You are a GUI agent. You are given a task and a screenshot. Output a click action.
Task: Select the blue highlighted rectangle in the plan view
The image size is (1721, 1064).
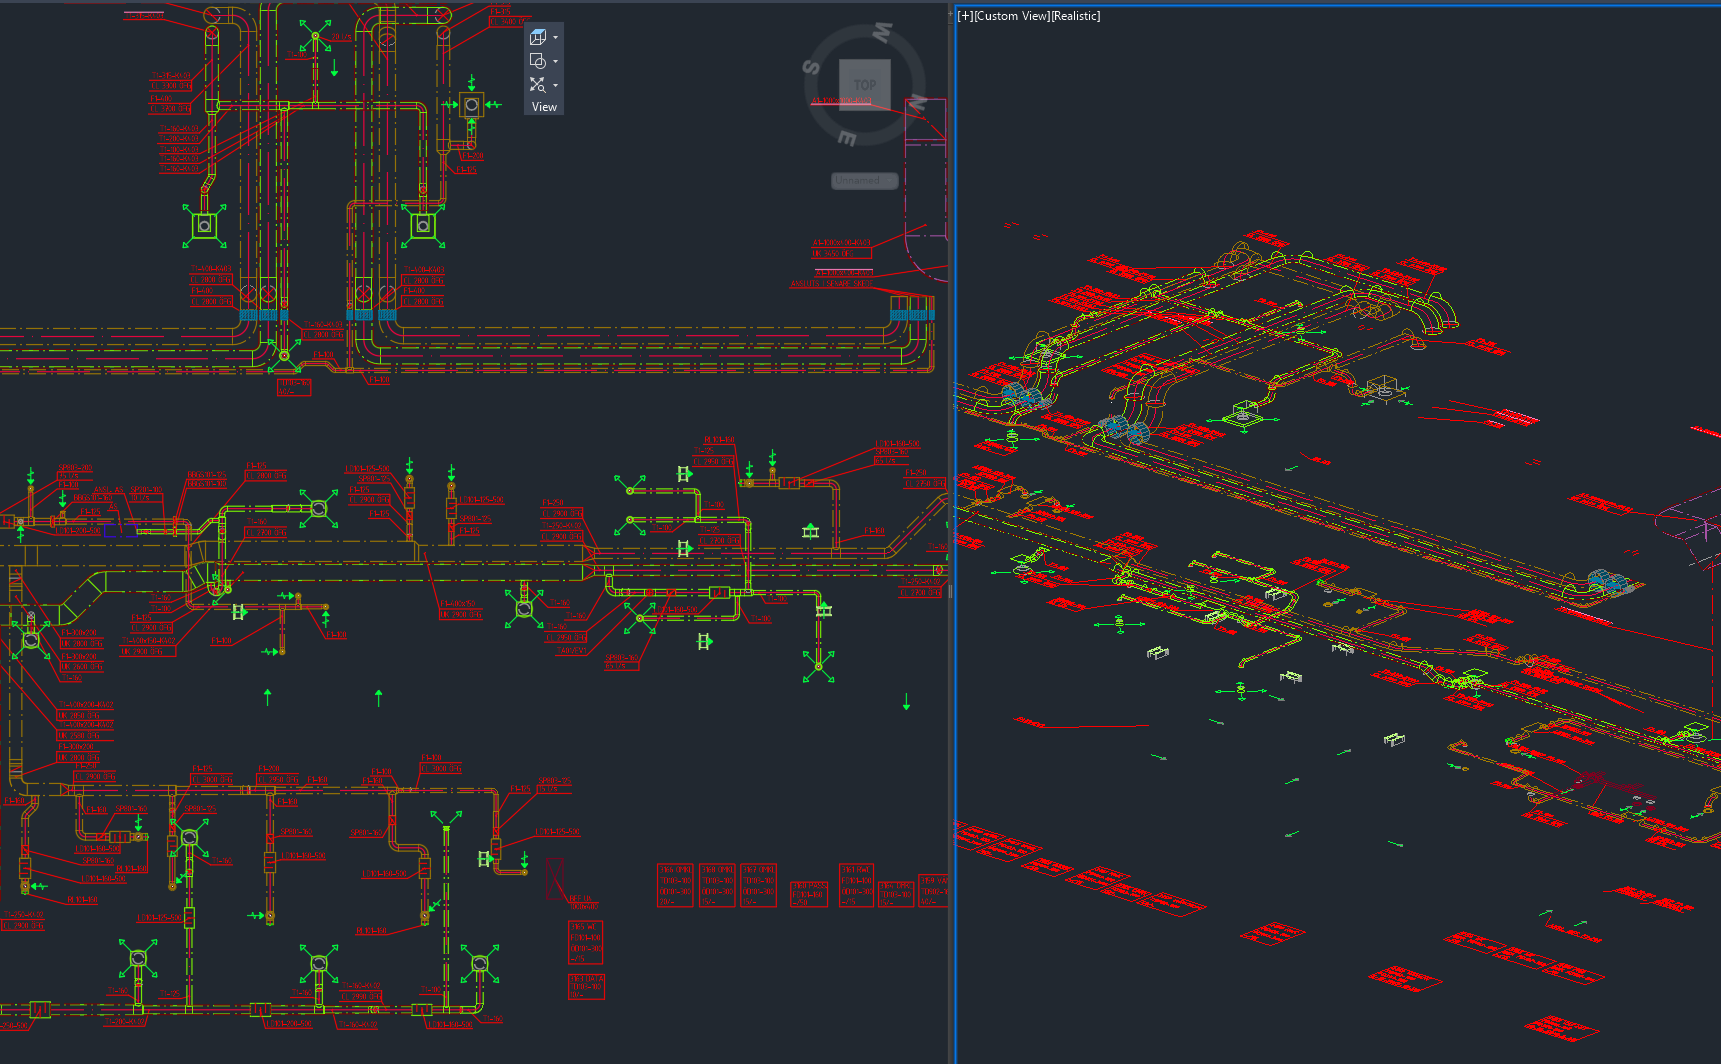(x=122, y=531)
